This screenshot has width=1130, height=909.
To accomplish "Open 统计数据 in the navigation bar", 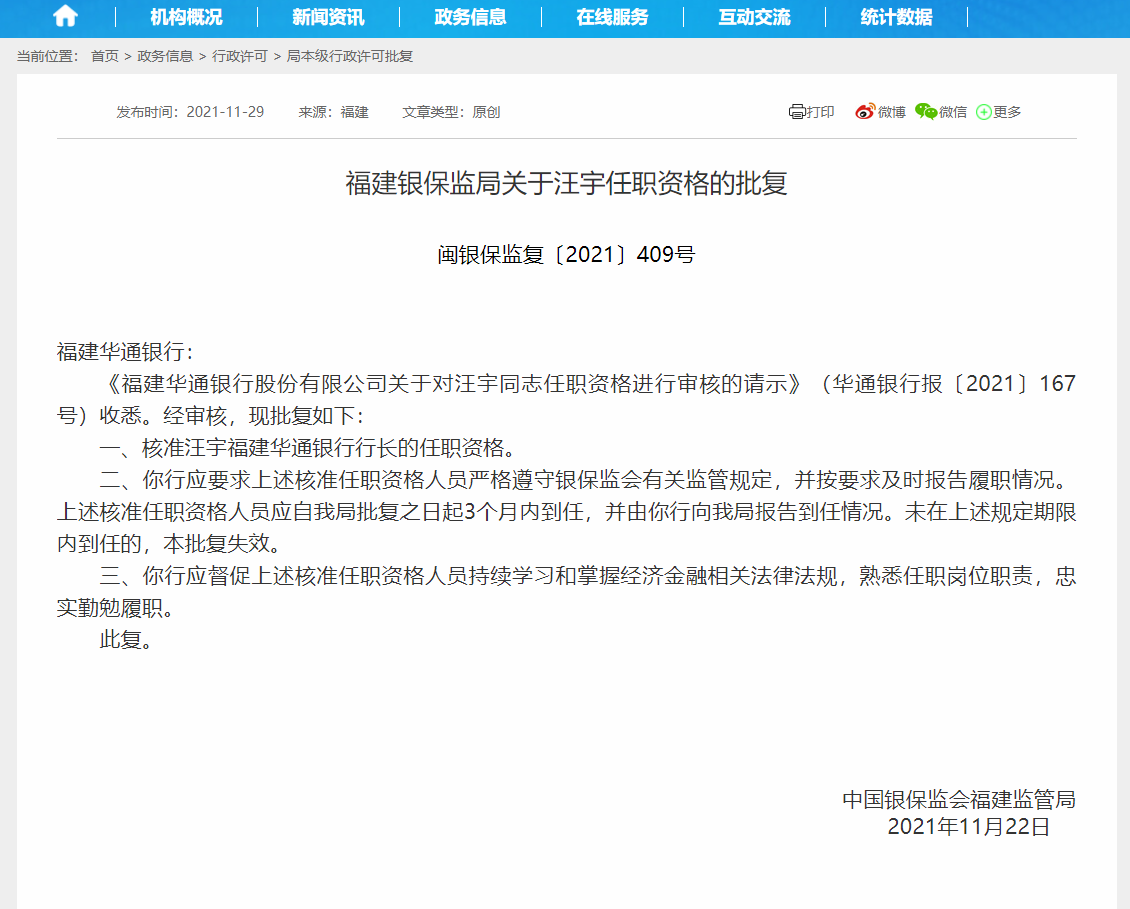I will [x=896, y=17].
